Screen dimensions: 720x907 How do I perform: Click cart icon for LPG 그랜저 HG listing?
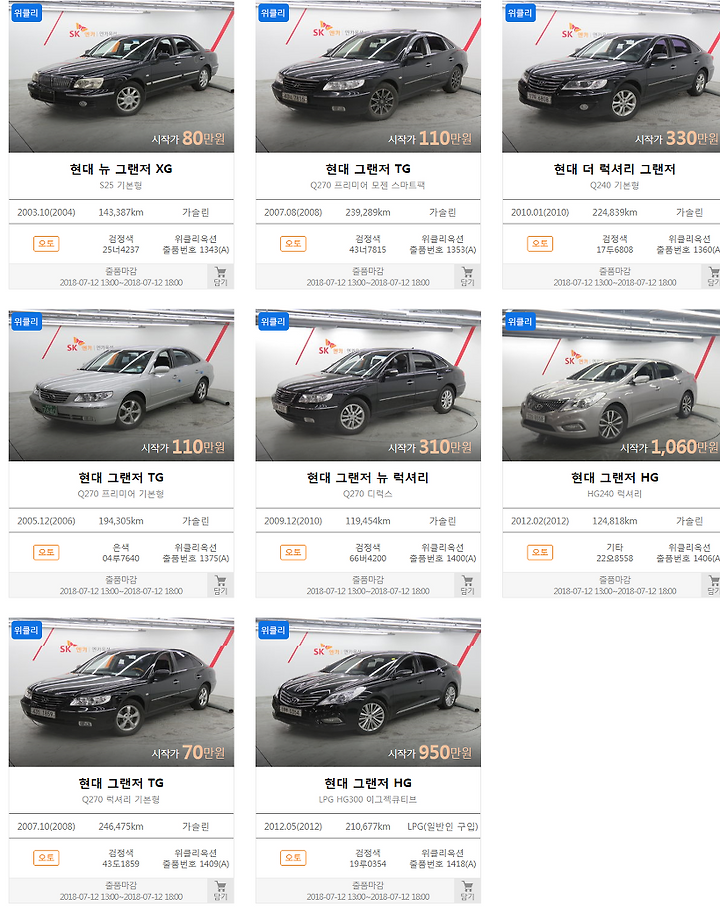(467, 890)
